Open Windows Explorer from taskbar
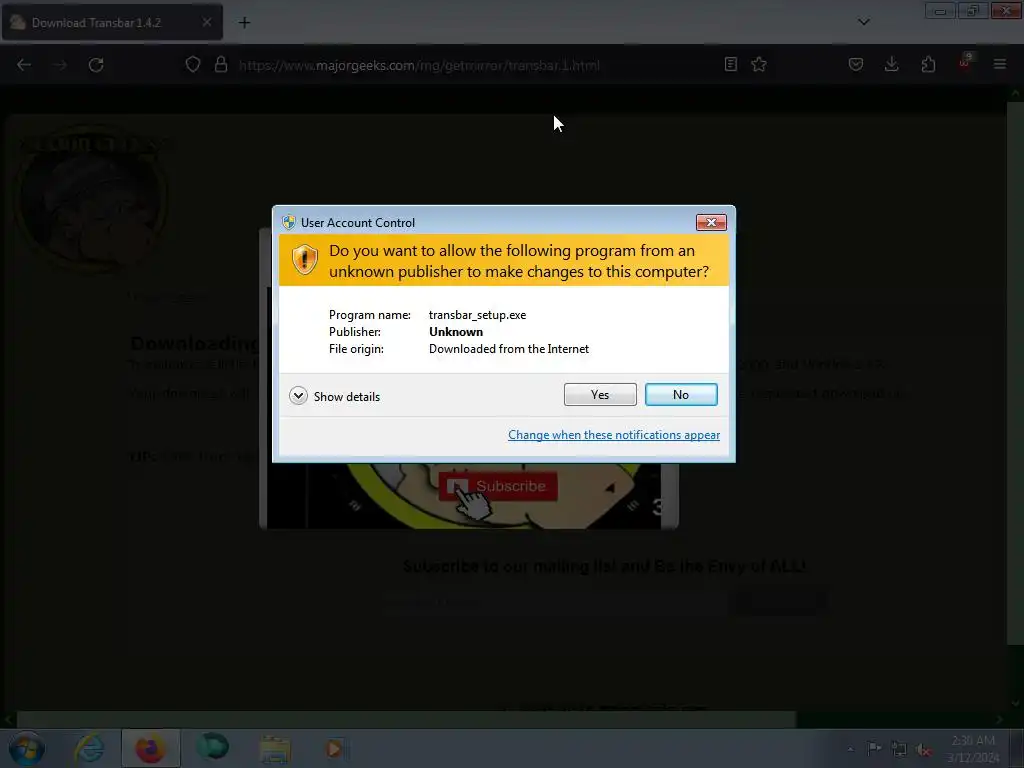The width and height of the screenshot is (1024, 768). click(275, 749)
